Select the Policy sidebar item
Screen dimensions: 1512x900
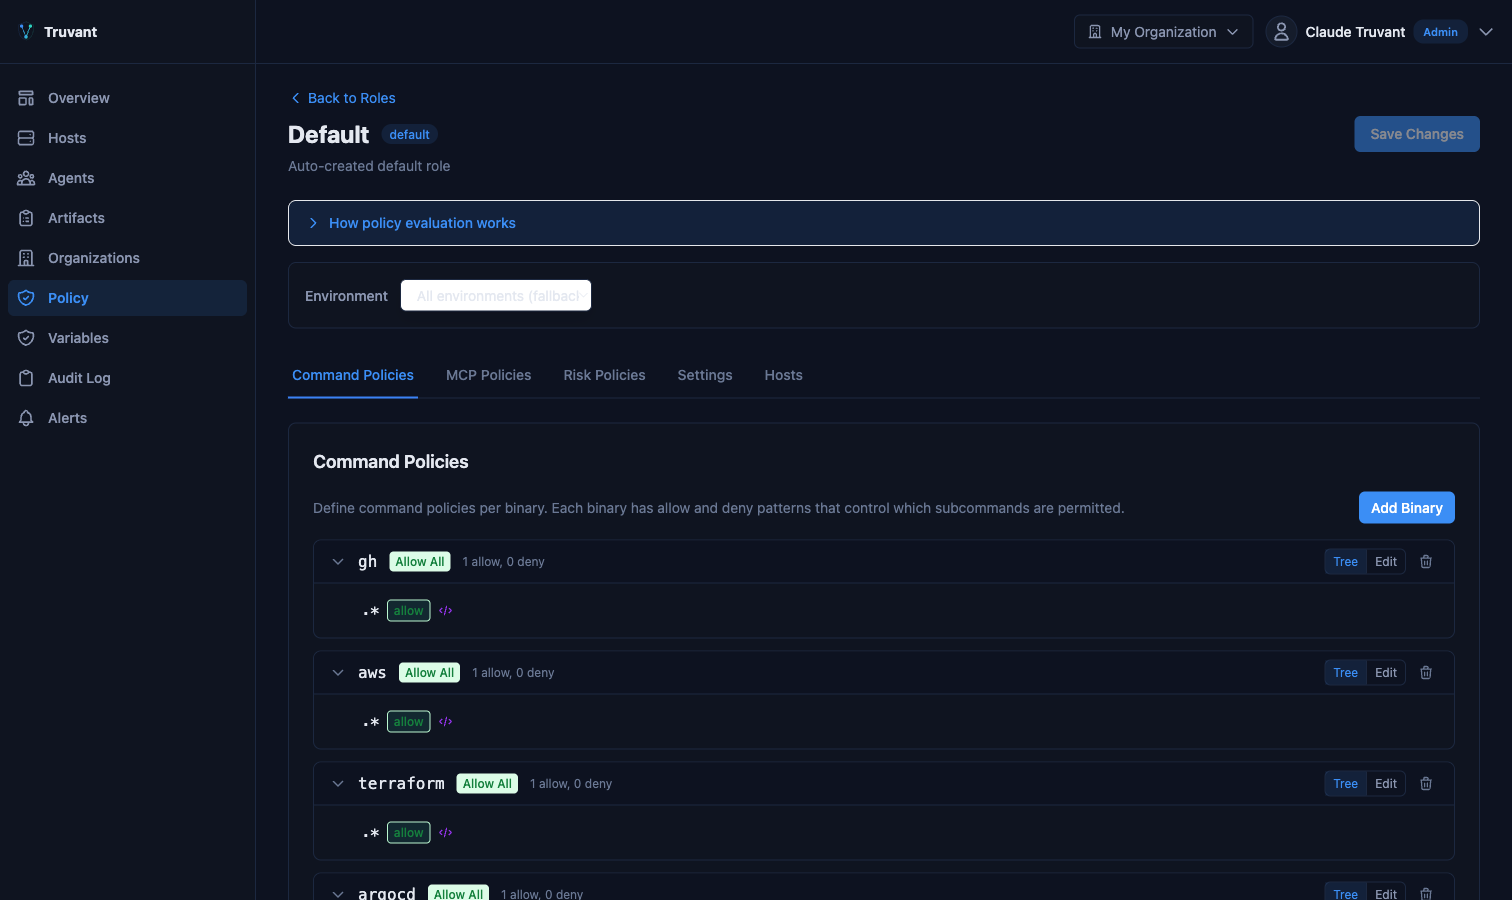point(127,298)
